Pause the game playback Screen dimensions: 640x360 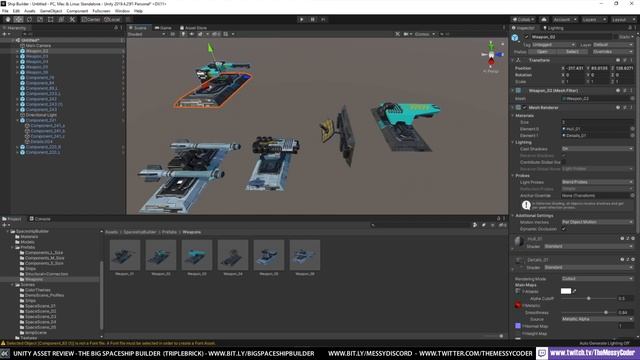click(313, 20)
